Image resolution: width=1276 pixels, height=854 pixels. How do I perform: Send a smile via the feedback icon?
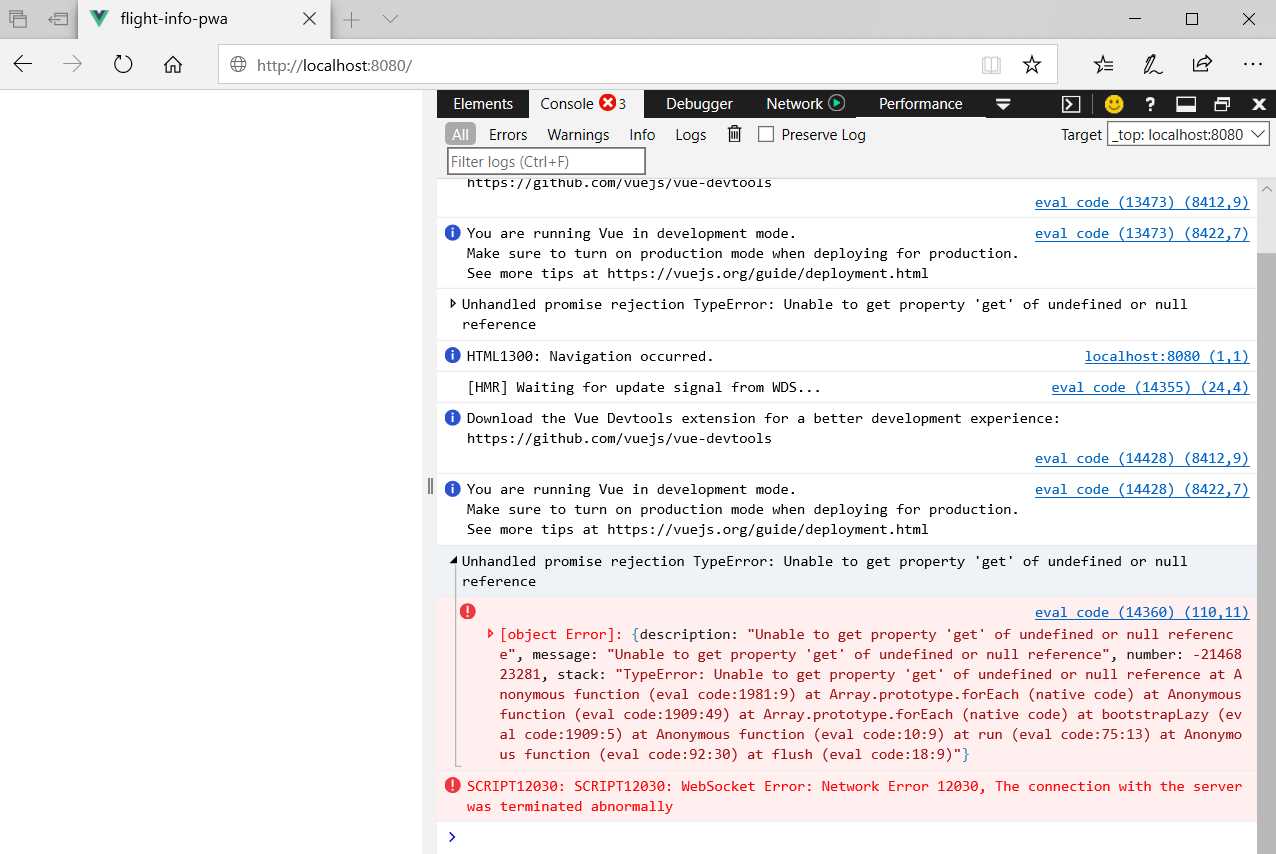[x=1113, y=103]
